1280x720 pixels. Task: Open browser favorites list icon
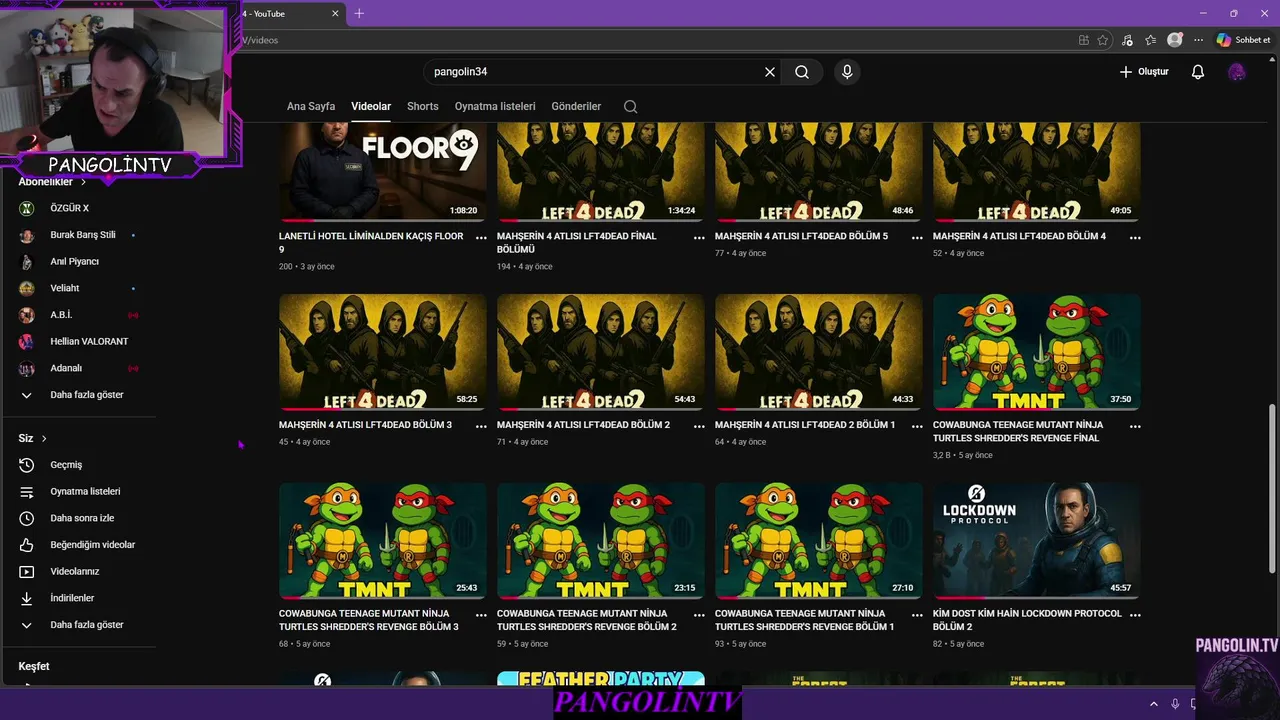(x=1151, y=40)
